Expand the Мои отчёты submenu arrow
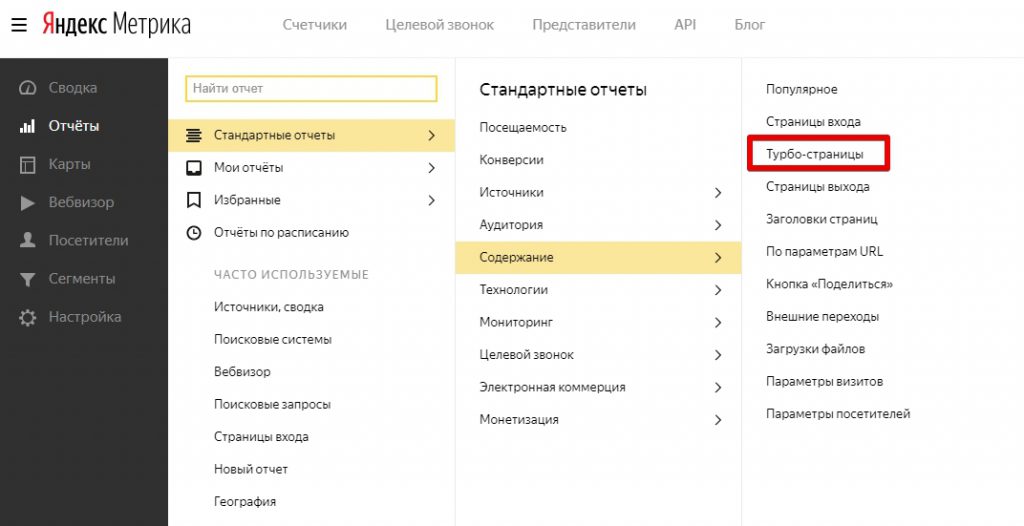Image resolution: width=1024 pixels, height=526 pixels. 431,167
